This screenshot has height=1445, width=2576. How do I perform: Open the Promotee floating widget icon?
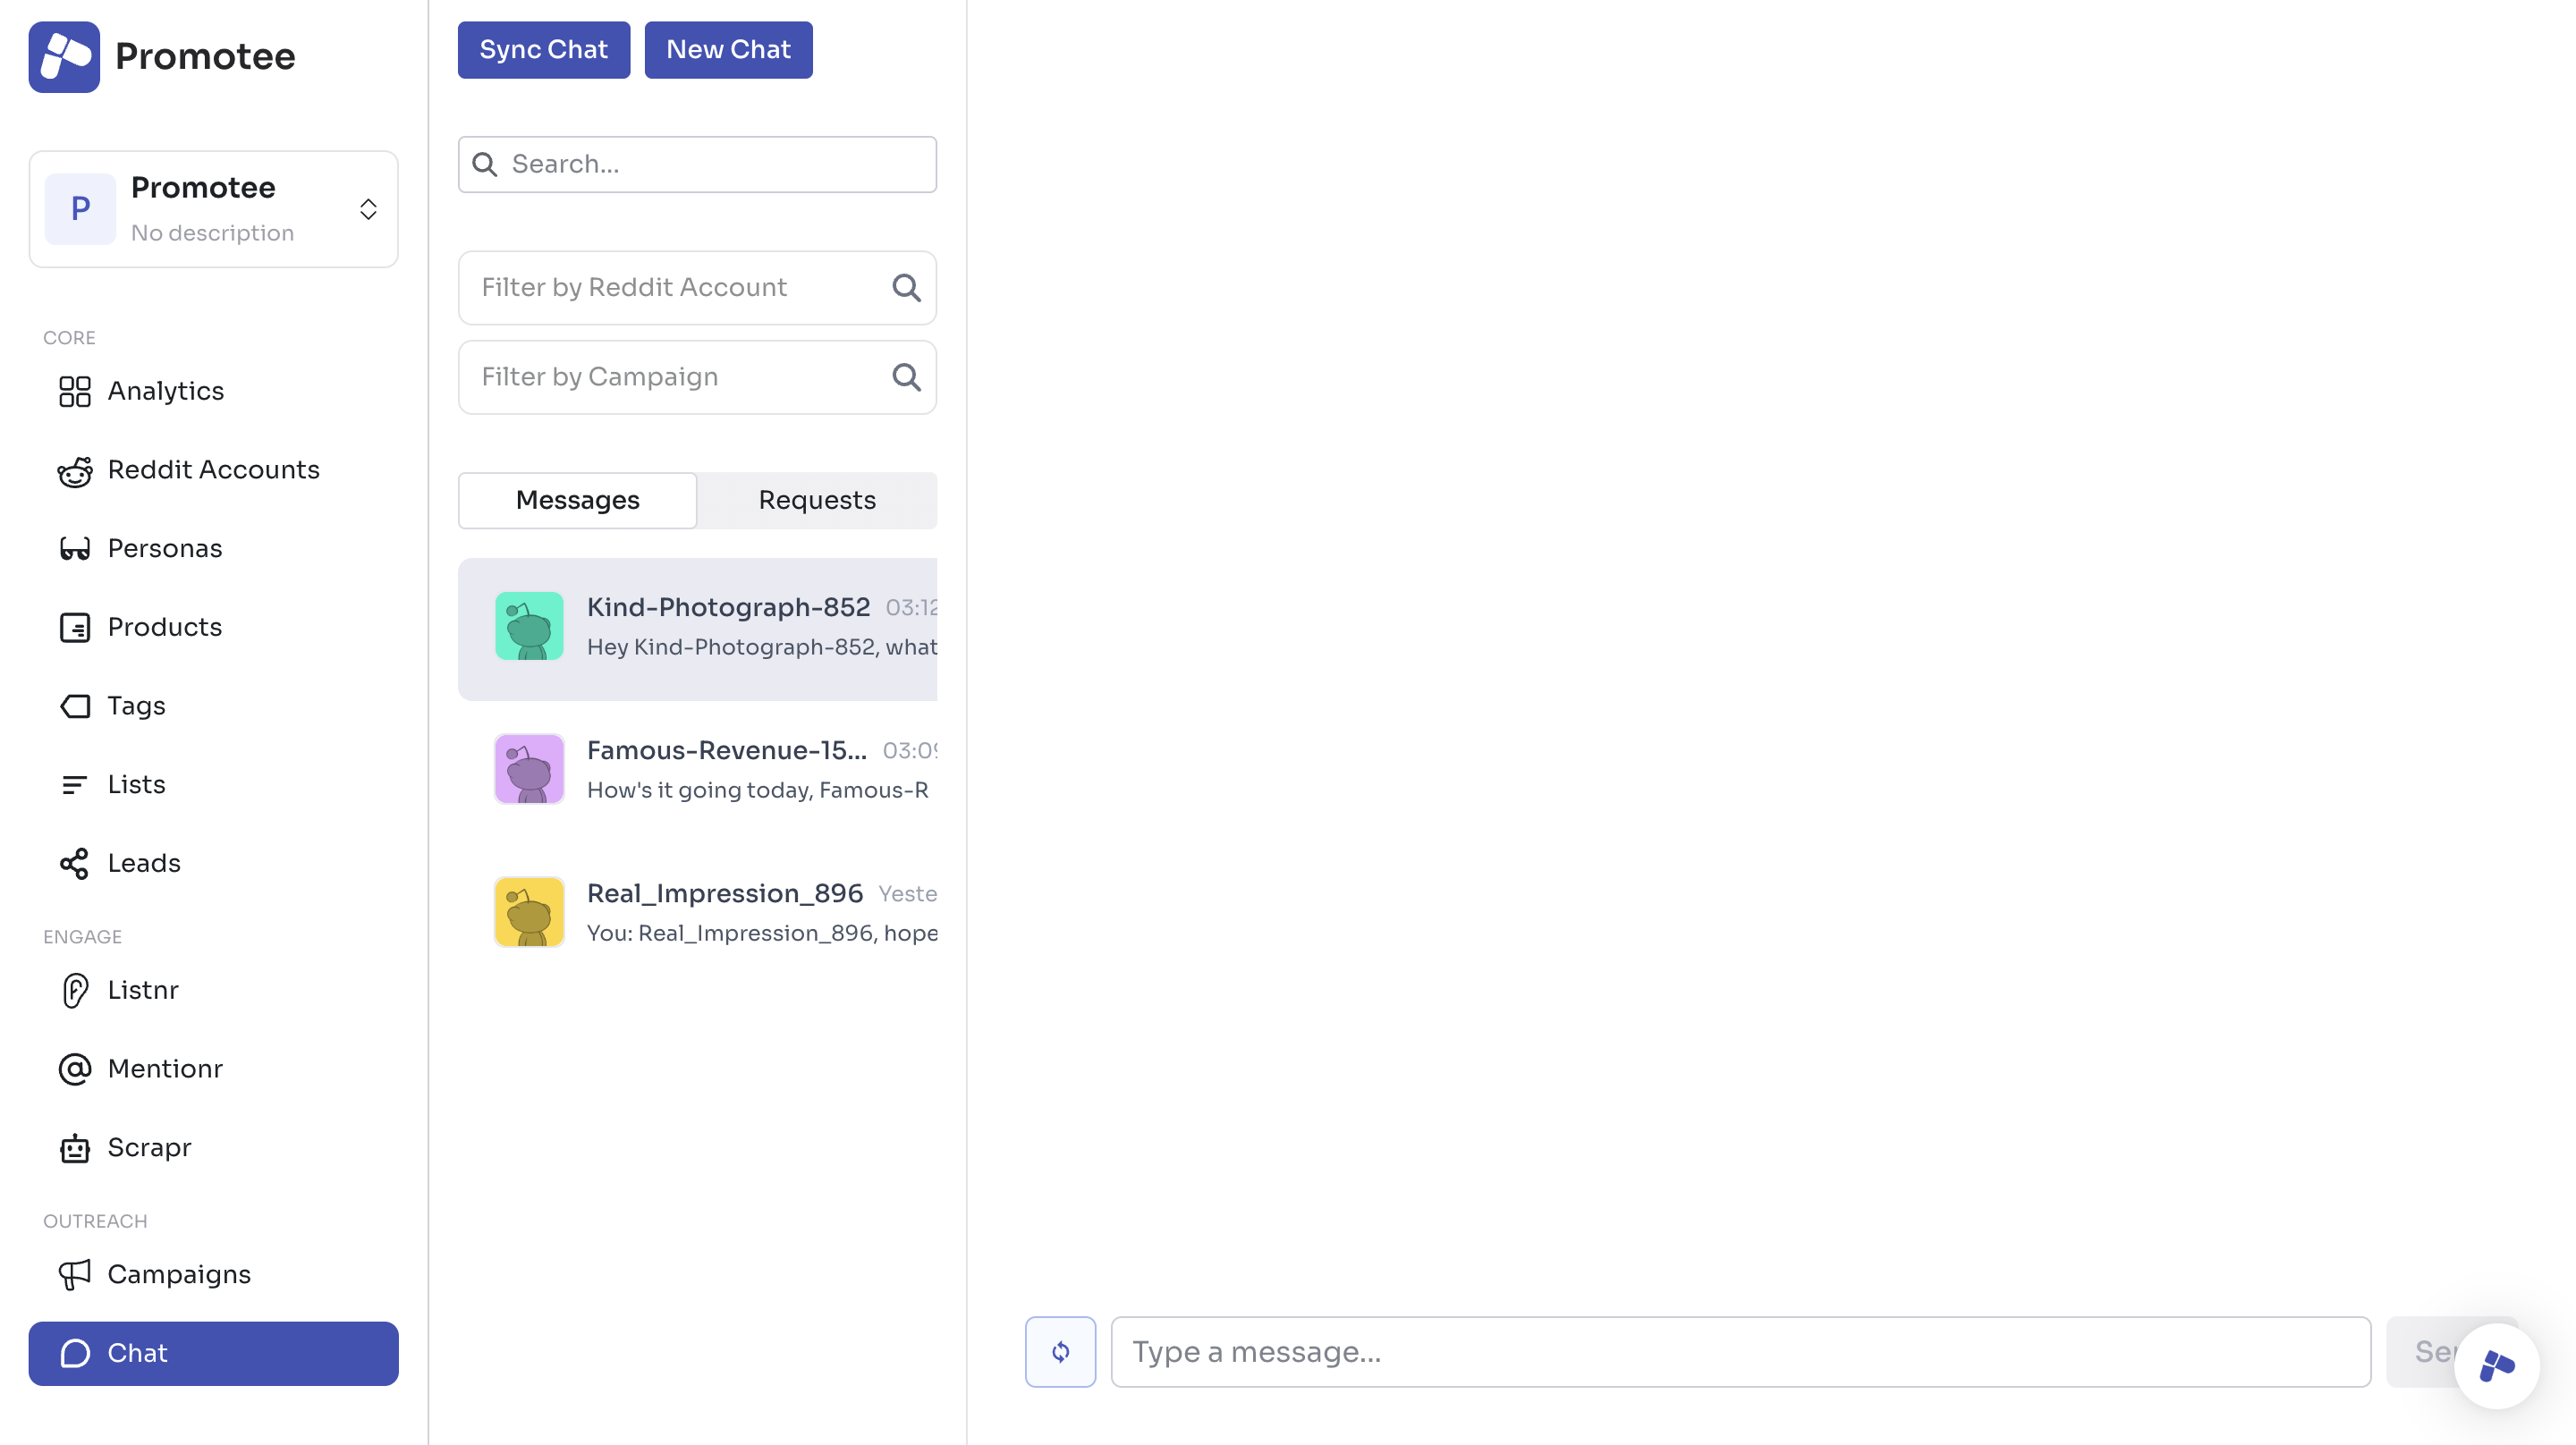coord(2496,1366)
